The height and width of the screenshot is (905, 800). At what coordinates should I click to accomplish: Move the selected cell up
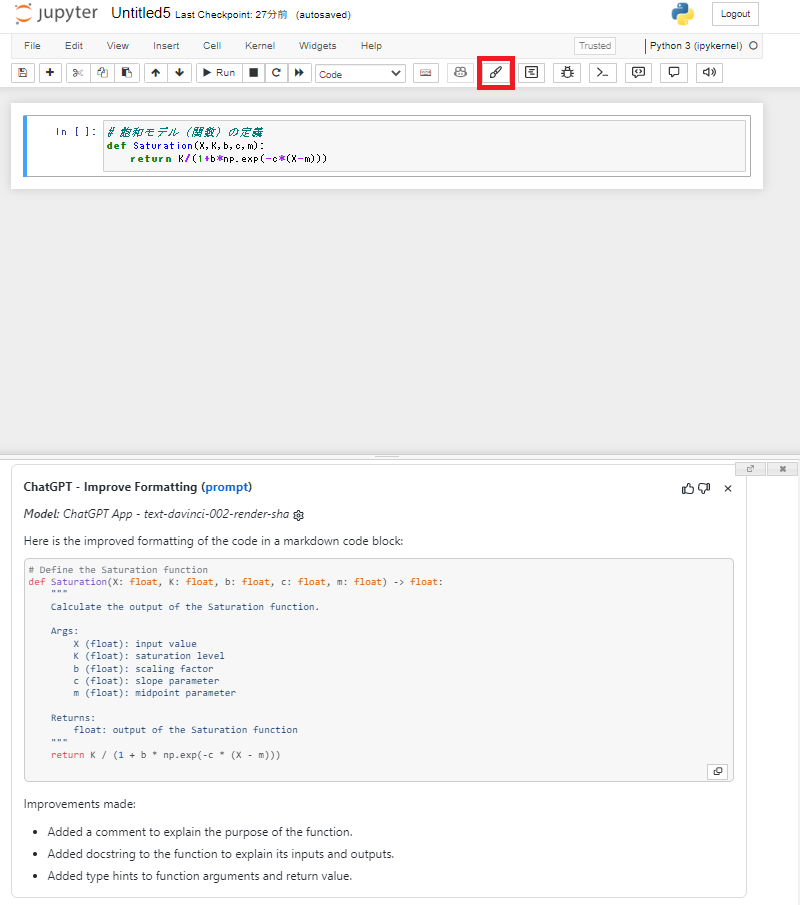click(155, 73)
